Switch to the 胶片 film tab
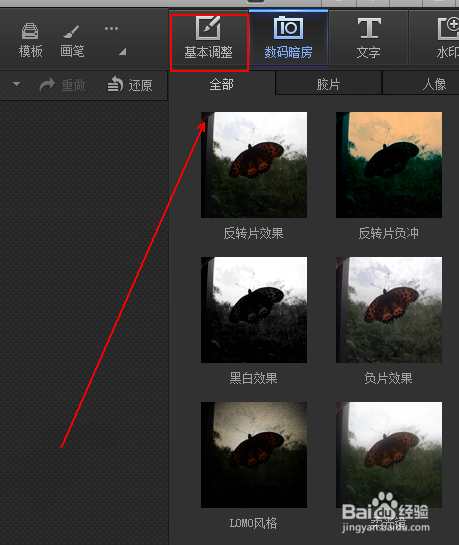Screen dimensions: 459x545 328,84
